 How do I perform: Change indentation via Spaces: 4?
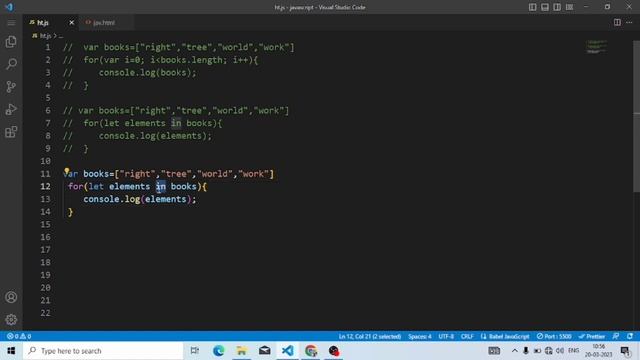click(419, 336)
